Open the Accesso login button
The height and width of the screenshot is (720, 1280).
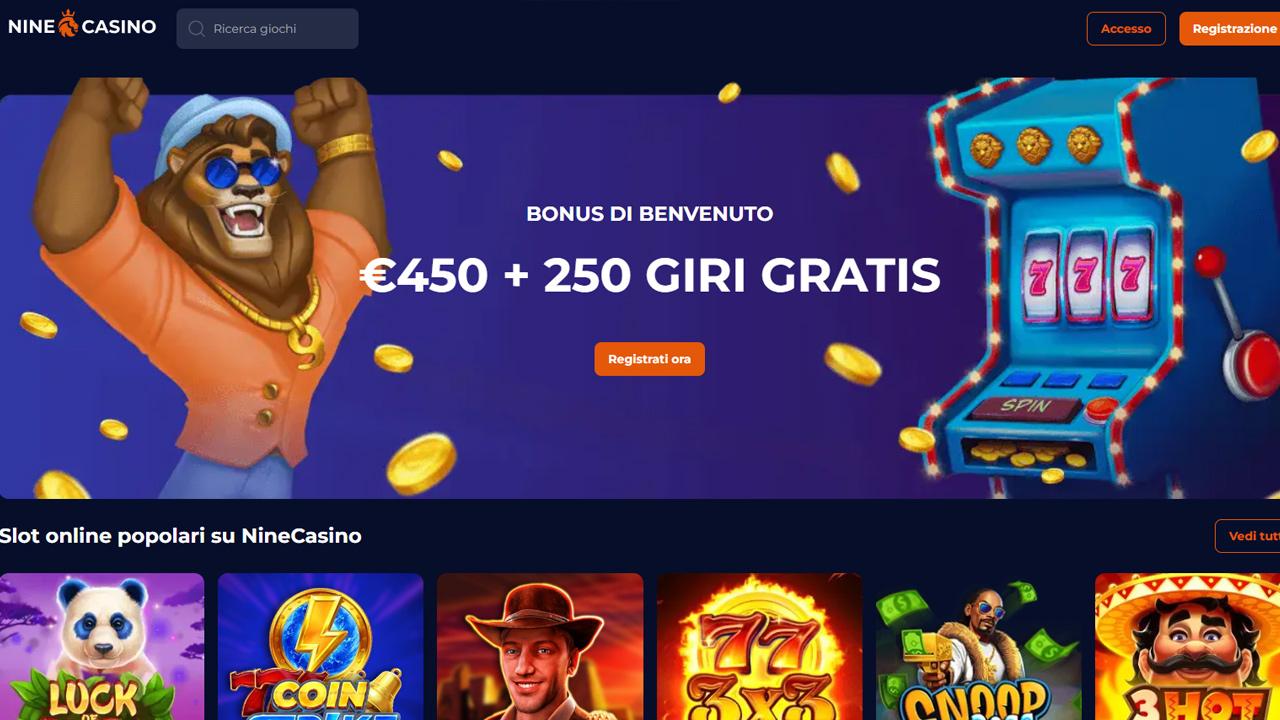click(x=1126, y=29)
